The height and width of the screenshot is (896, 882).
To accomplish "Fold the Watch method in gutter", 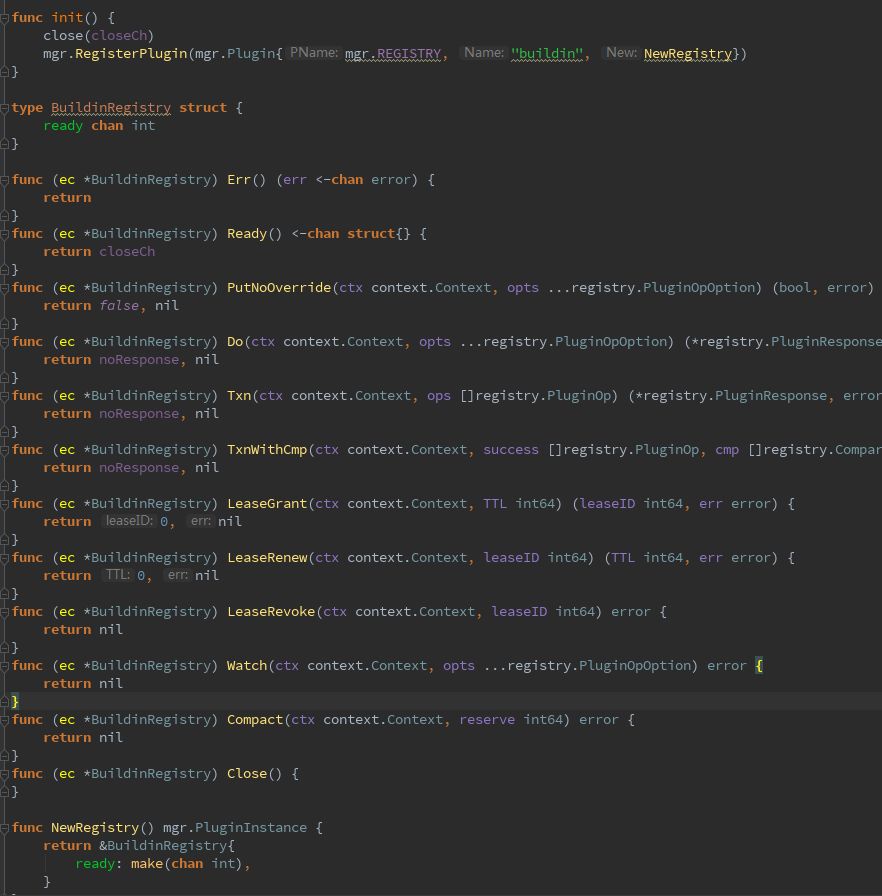I will (5, 666).
